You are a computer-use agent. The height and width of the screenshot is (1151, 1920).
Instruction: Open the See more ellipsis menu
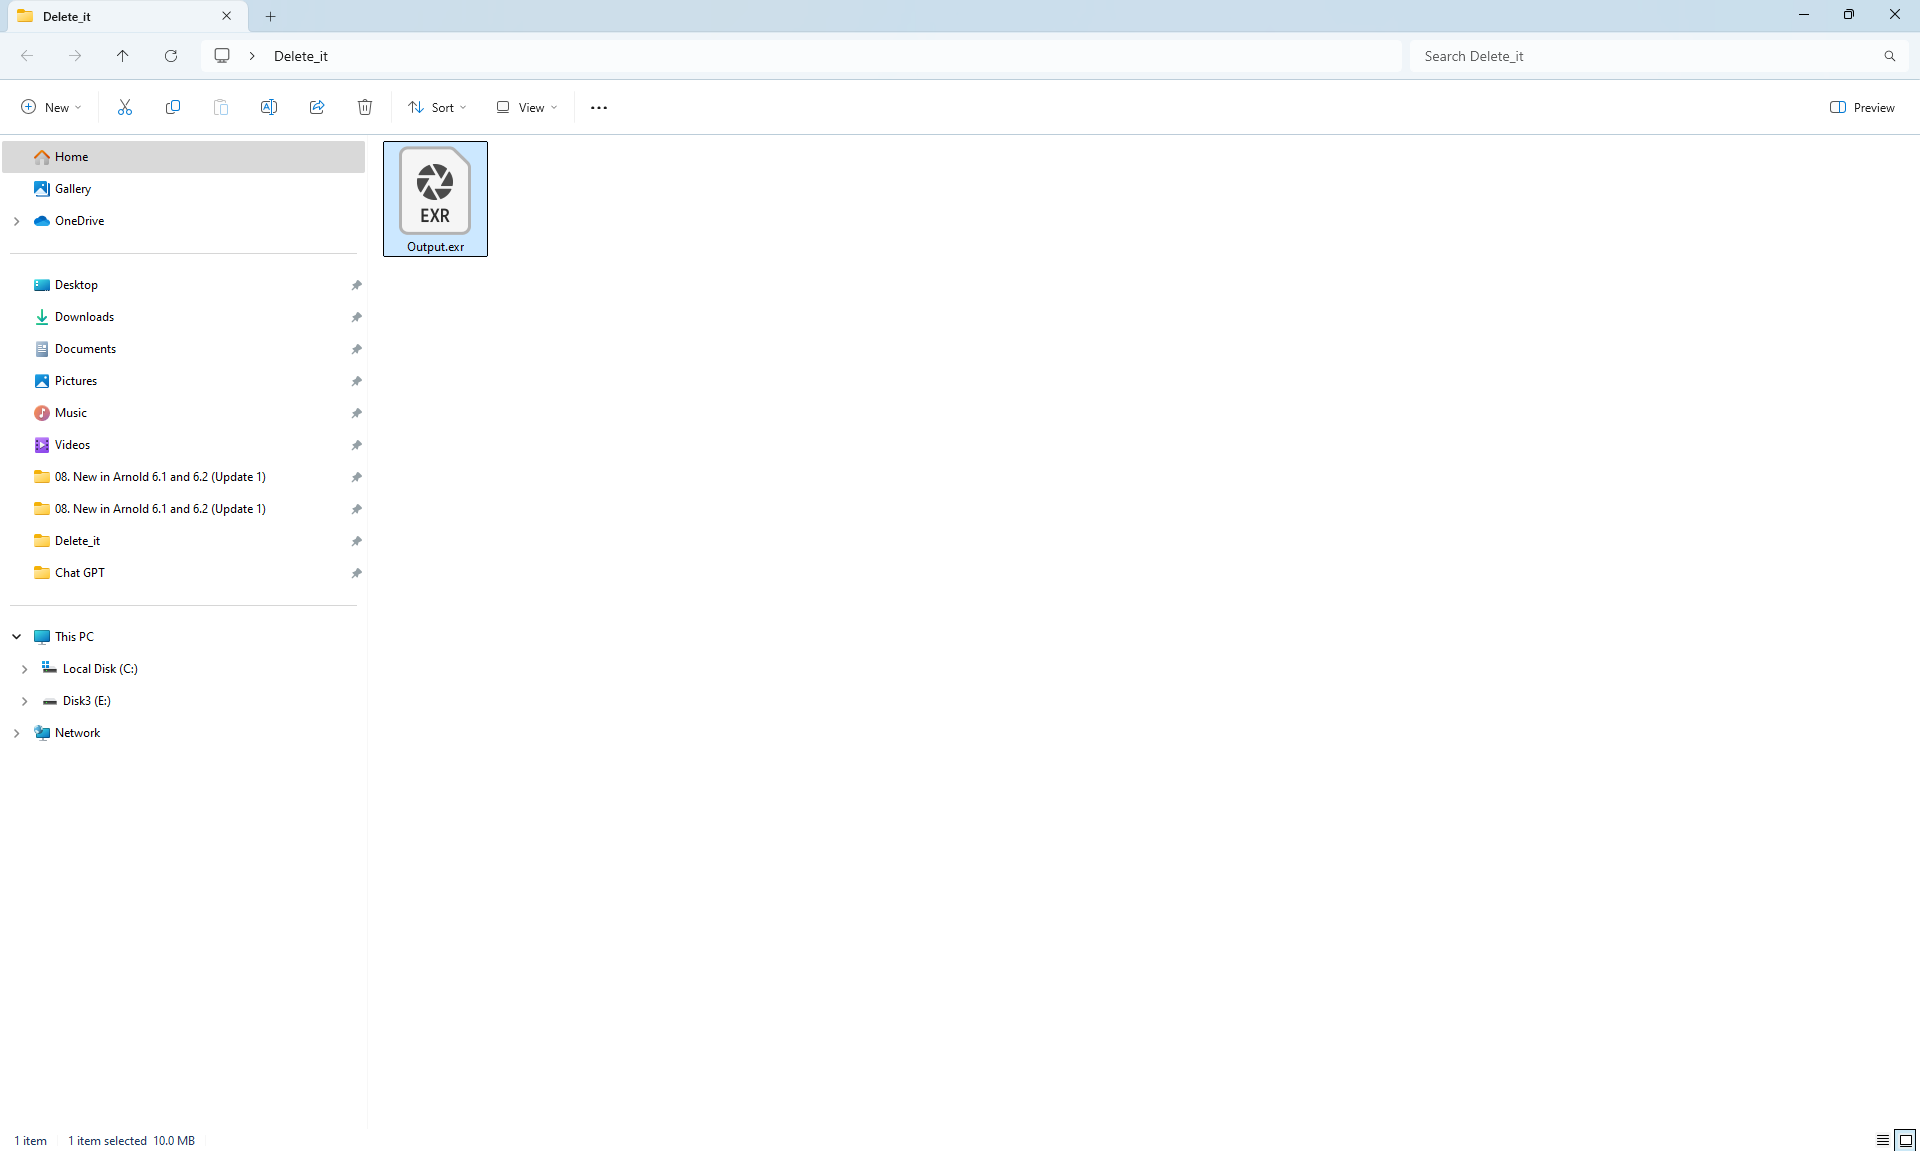[x=599, y=107]
